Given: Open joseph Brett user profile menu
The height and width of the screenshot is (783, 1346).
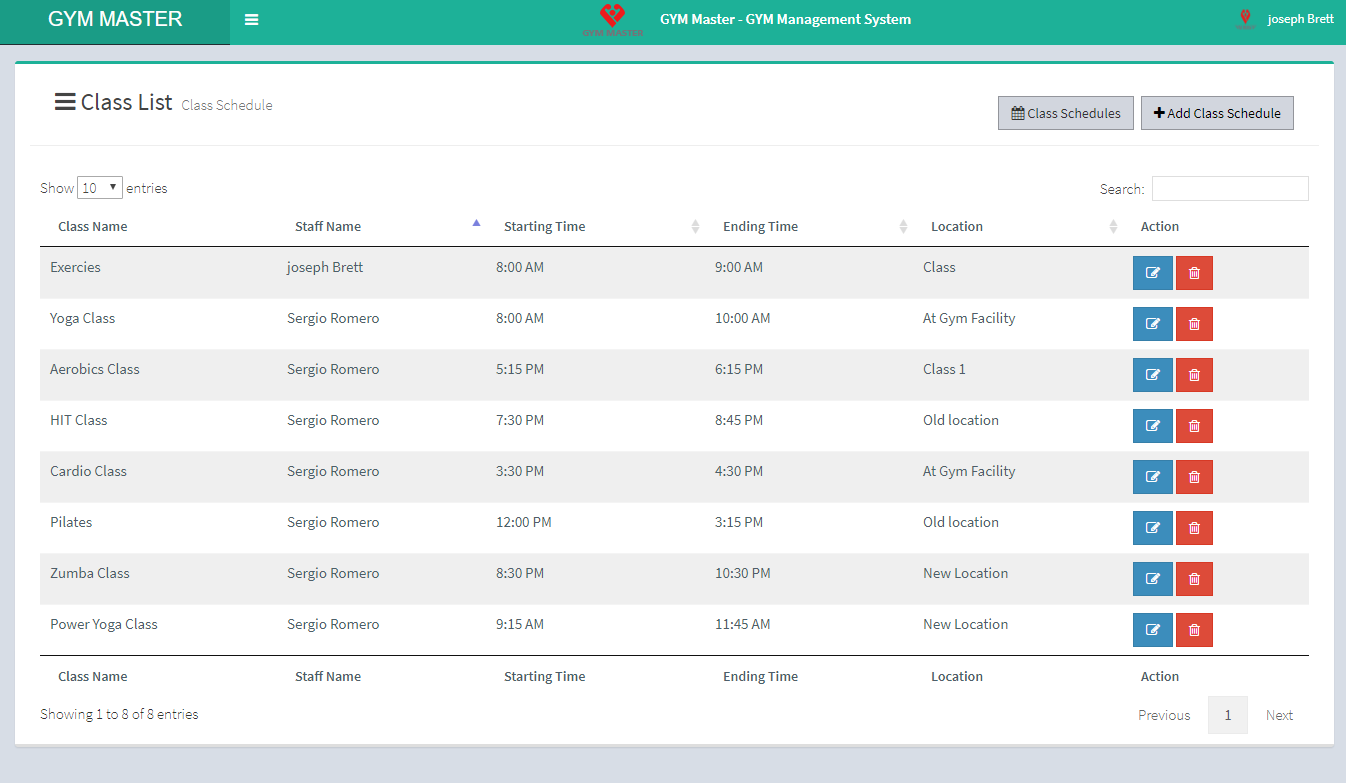Looking at the screenshot, I should coord(1299,19).
